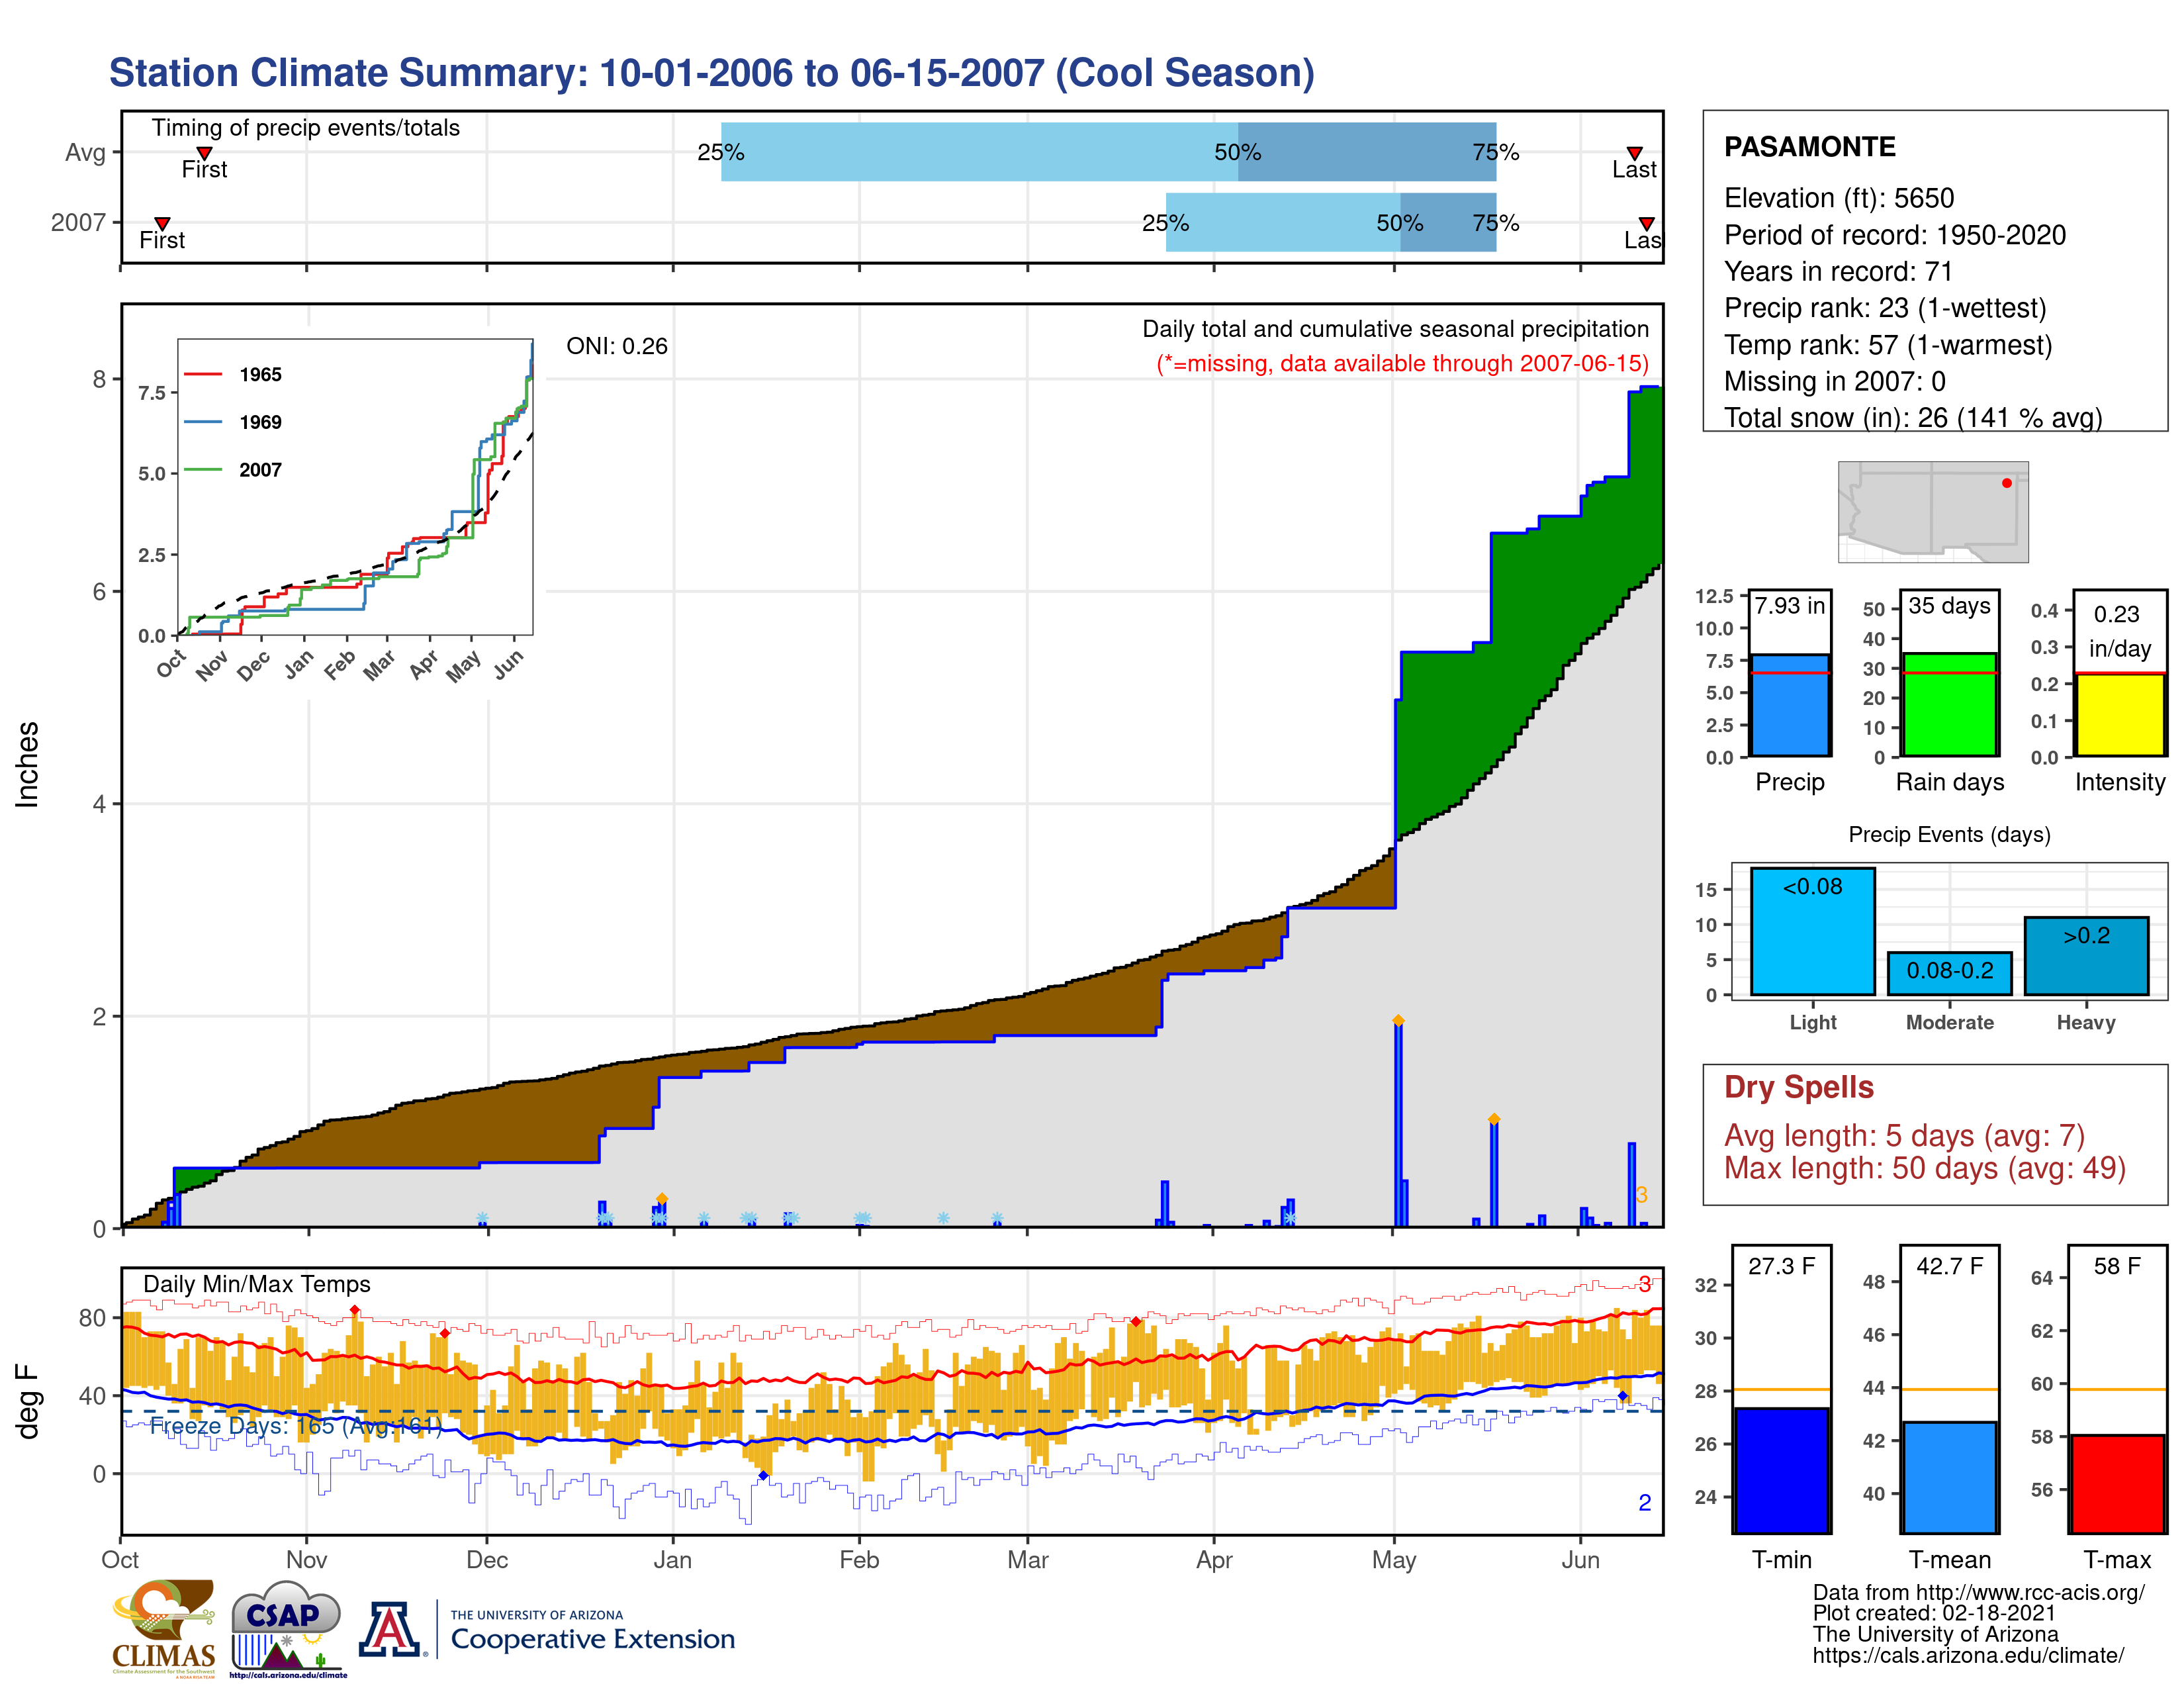The image size is (2184, 1688).
Task: Click the orange diamond atop tallest May bar
Action: [1398, 1021]
